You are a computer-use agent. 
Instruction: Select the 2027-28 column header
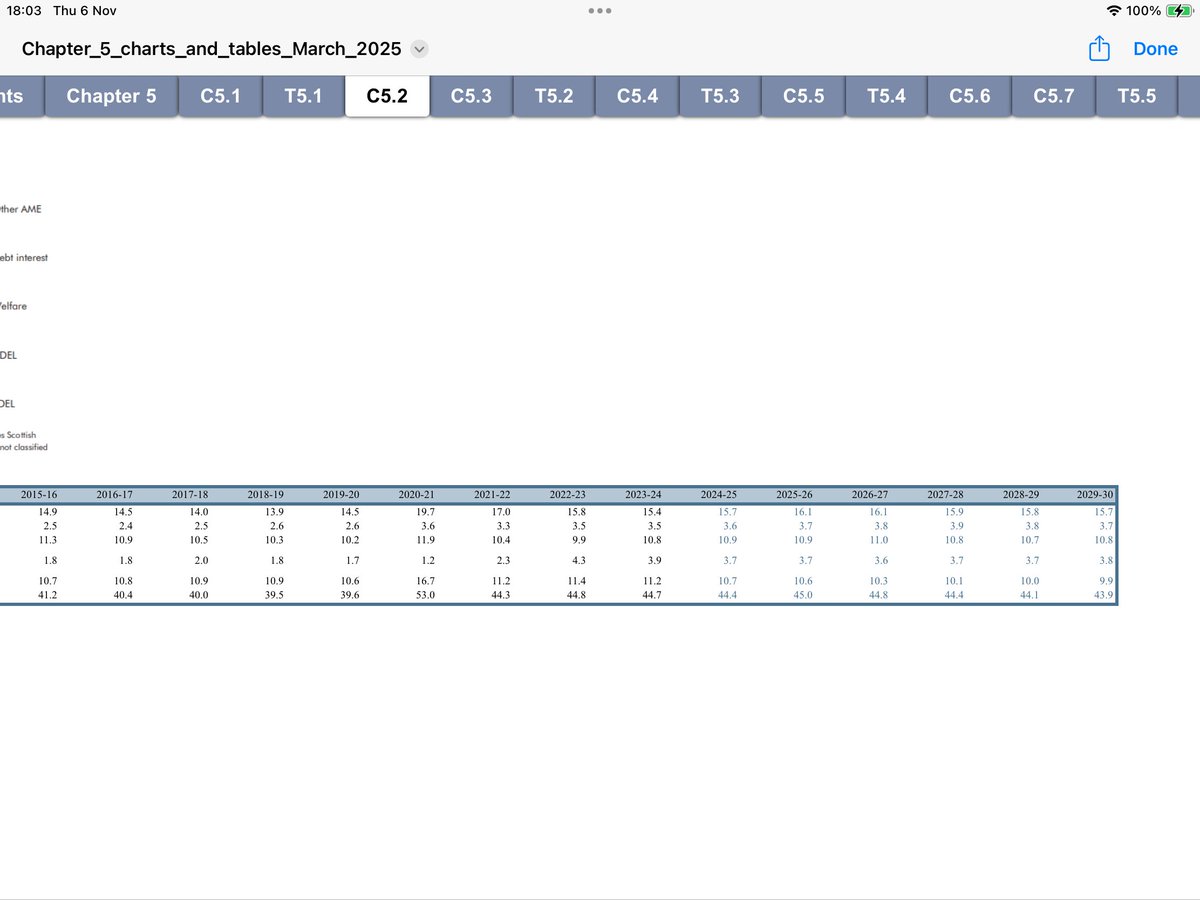(945, 495)
